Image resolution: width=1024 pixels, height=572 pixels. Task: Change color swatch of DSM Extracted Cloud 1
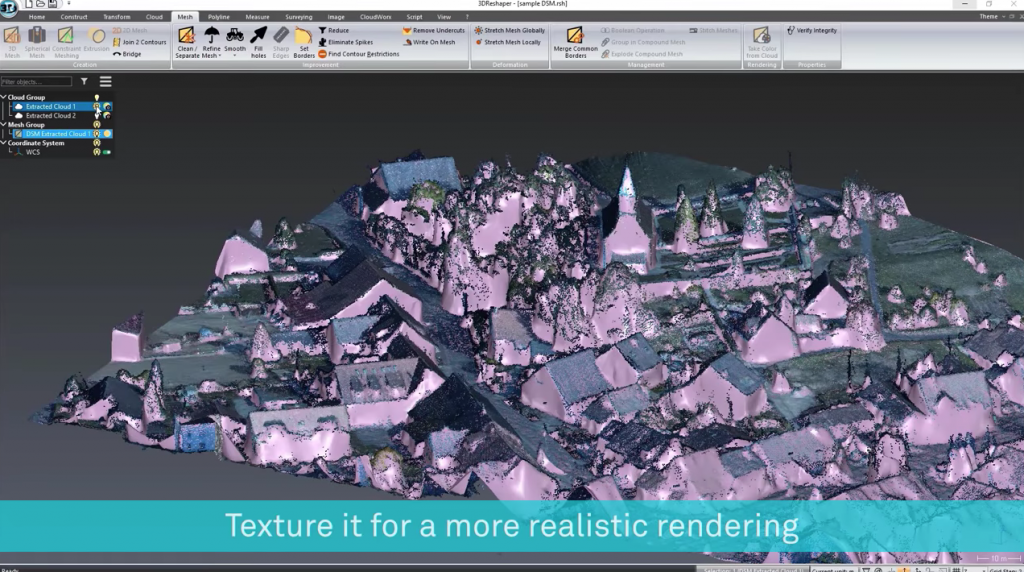click(x=107, y=134)
